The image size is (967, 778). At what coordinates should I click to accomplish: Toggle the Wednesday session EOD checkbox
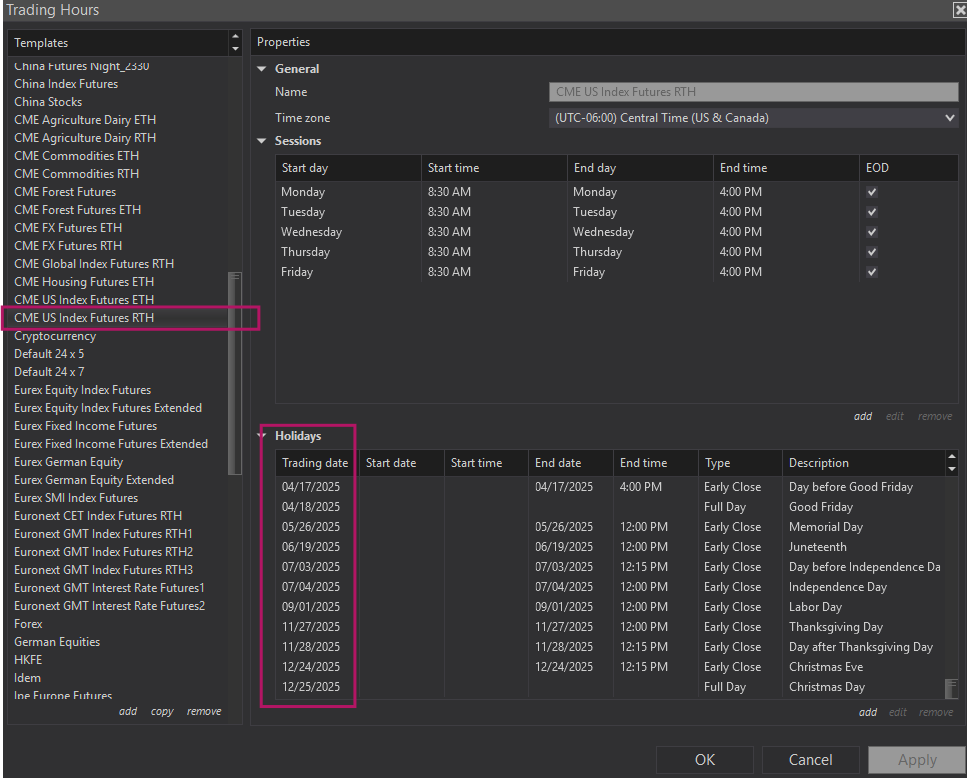pos(872,232)
